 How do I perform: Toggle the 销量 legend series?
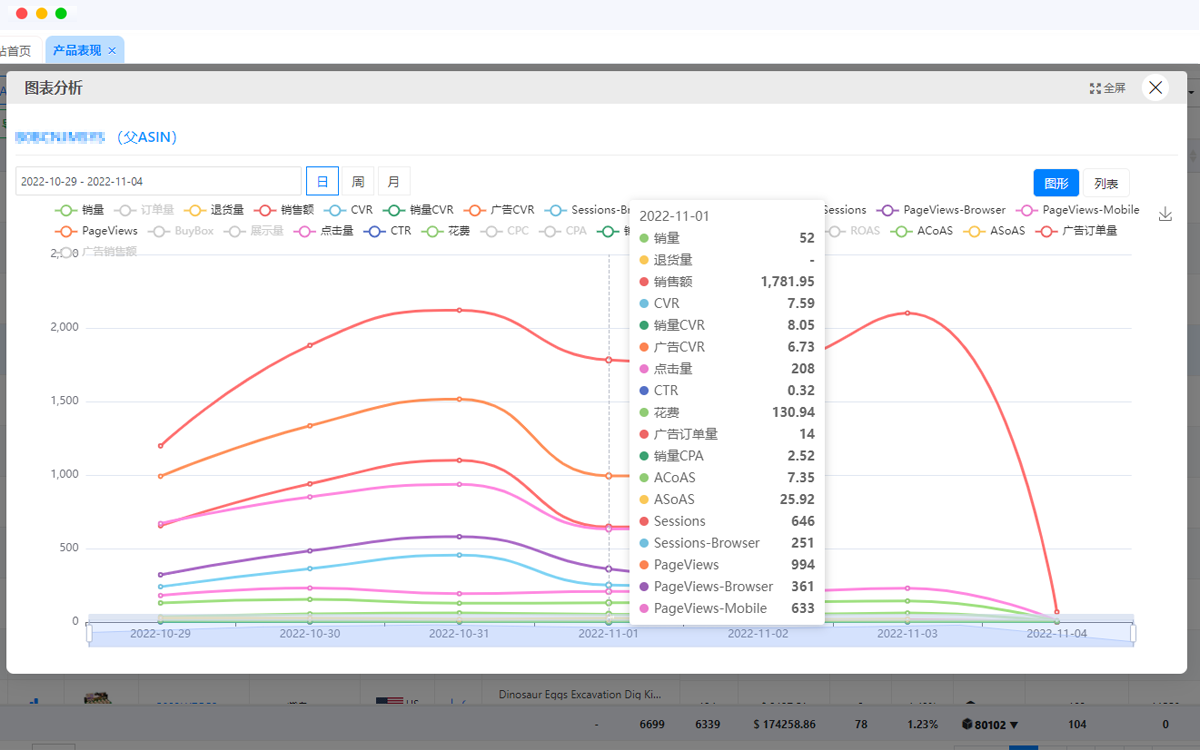coord(79,210)
